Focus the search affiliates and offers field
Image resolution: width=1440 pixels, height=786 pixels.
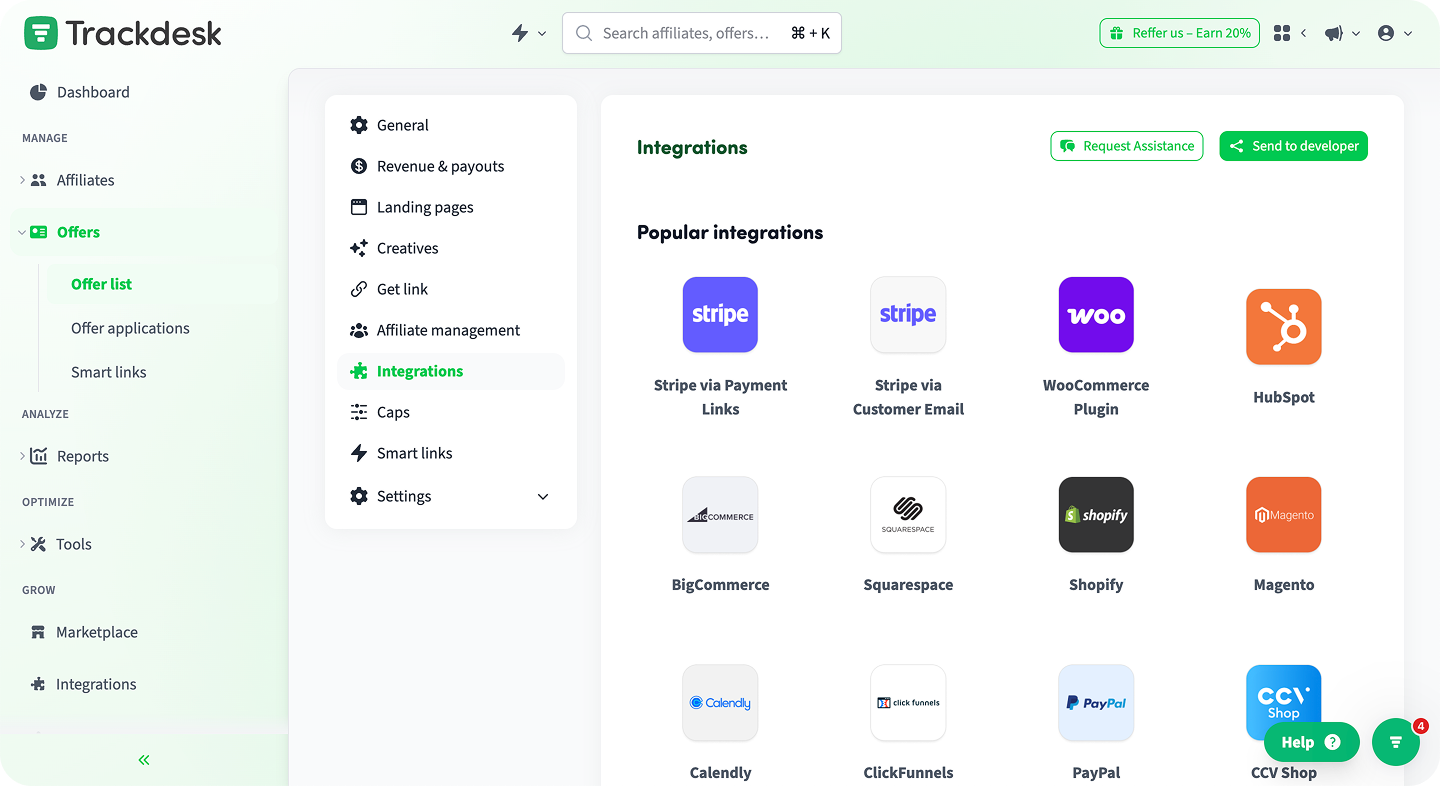click(x=702, y=33)
